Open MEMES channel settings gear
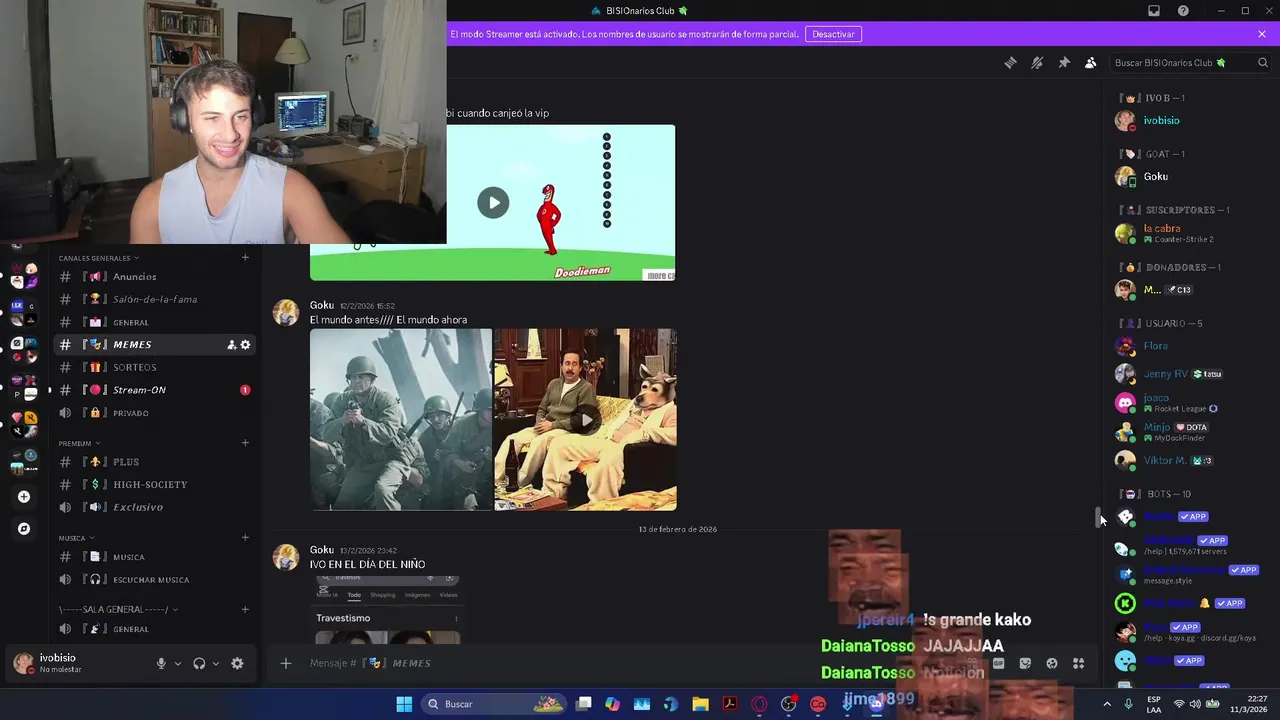The height and width of the screenshot is (720, 1280). point(245,345)
